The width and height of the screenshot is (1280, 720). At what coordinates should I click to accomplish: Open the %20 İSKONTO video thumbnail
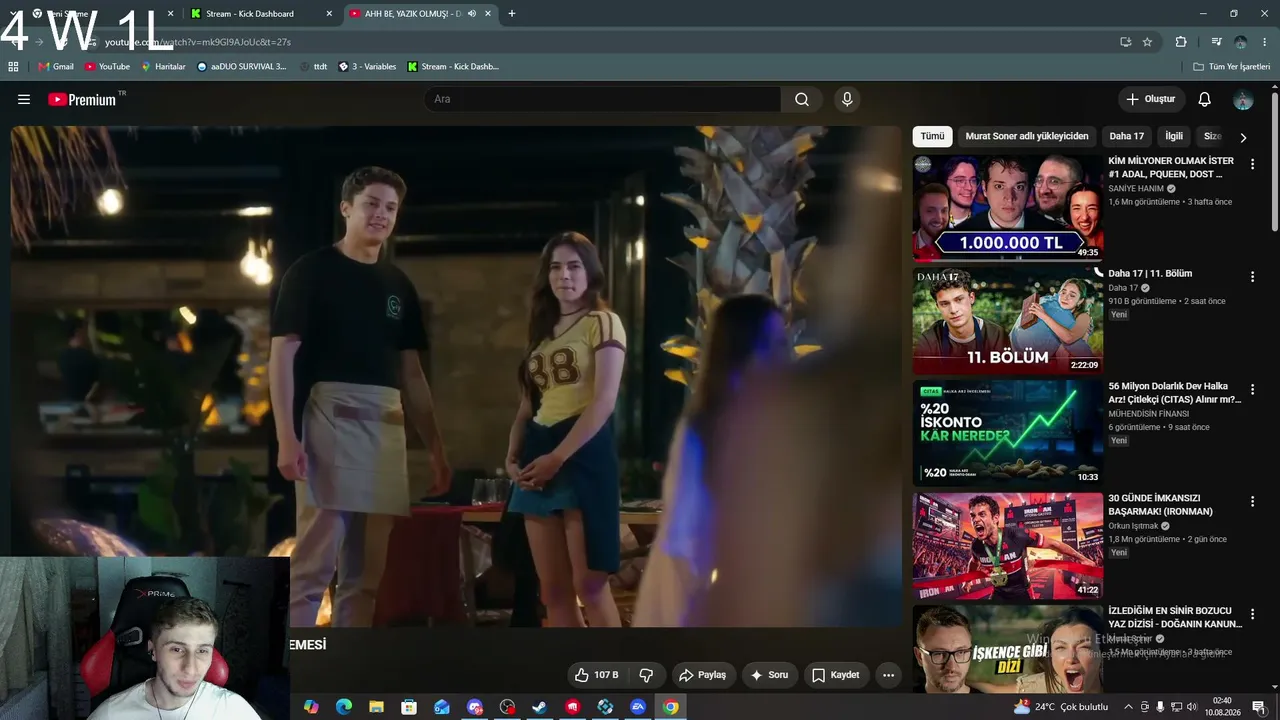1008,433
